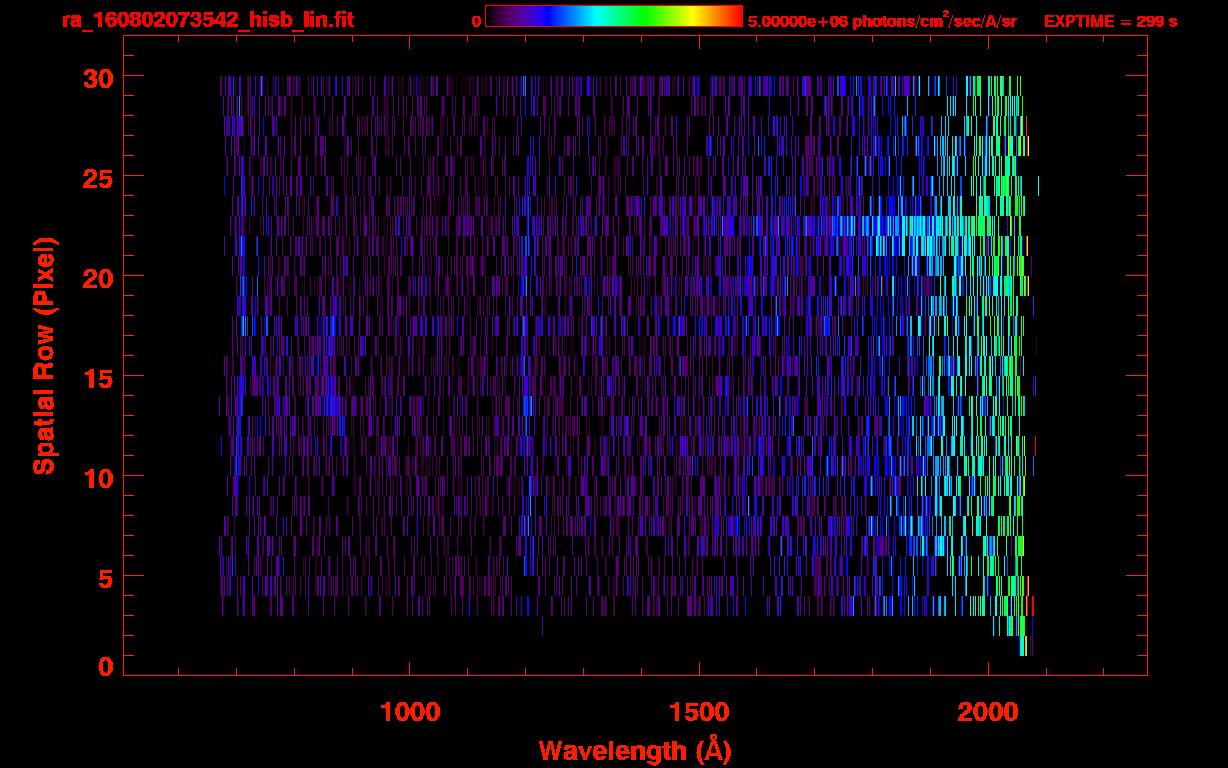Click the rainbow color scale bar
1228x768 pixels.
(614, 16)
